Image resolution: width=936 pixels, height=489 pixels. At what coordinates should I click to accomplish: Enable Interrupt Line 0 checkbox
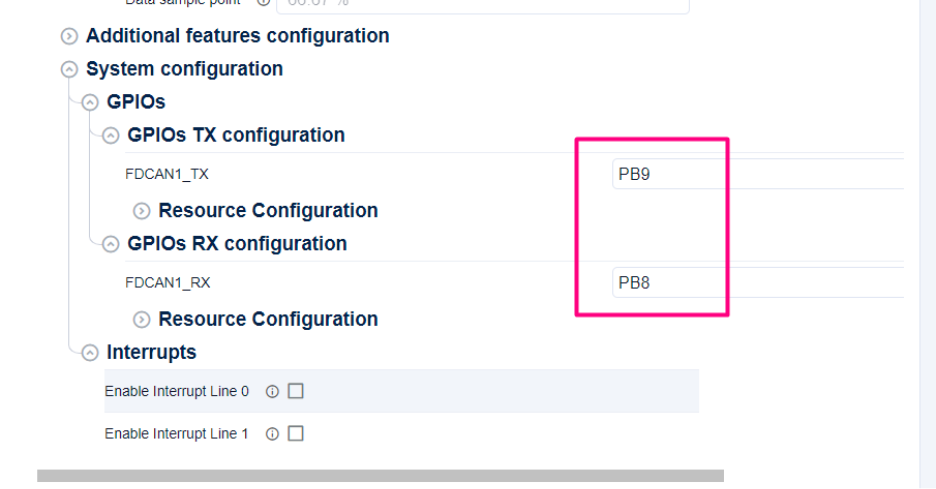coord(295,392)
